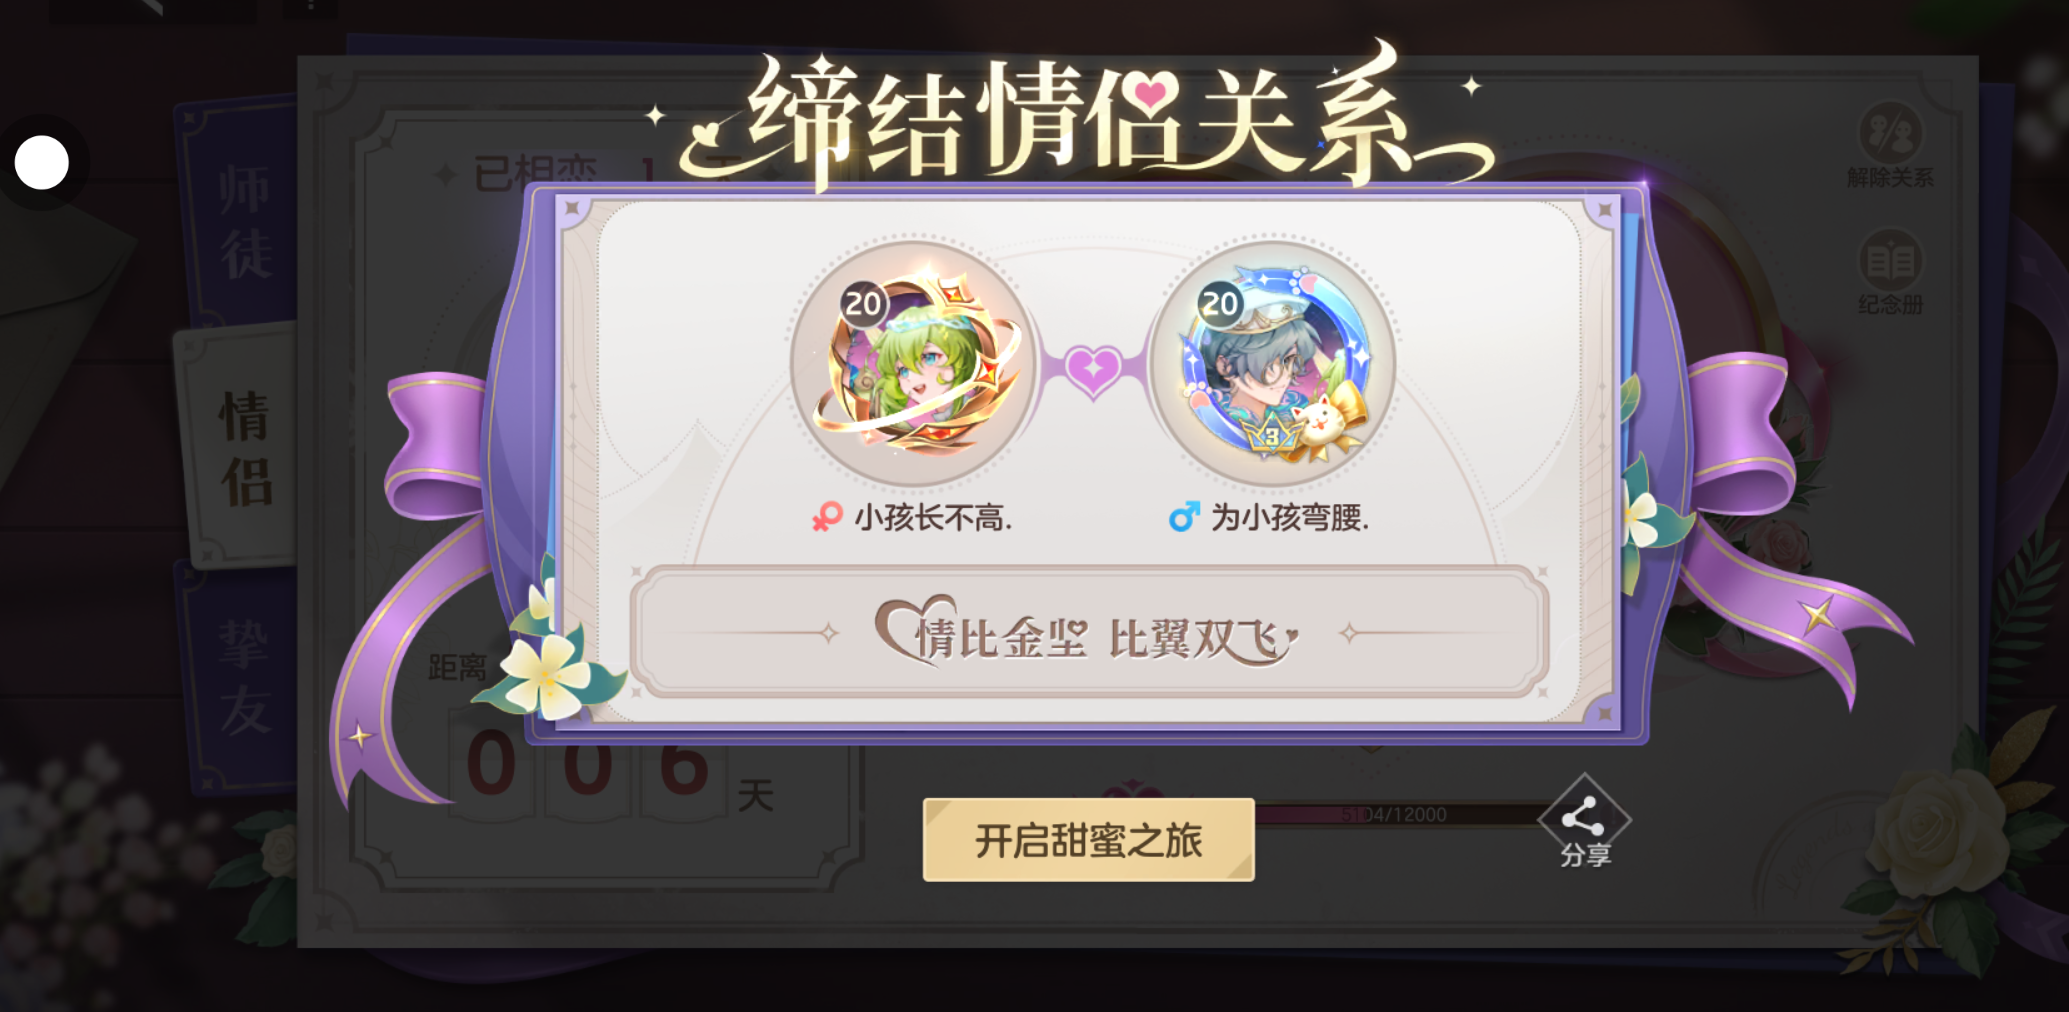Click the intimacy progress bar 12000
Screen dimensions: 2069x1012
point(1400,814)
